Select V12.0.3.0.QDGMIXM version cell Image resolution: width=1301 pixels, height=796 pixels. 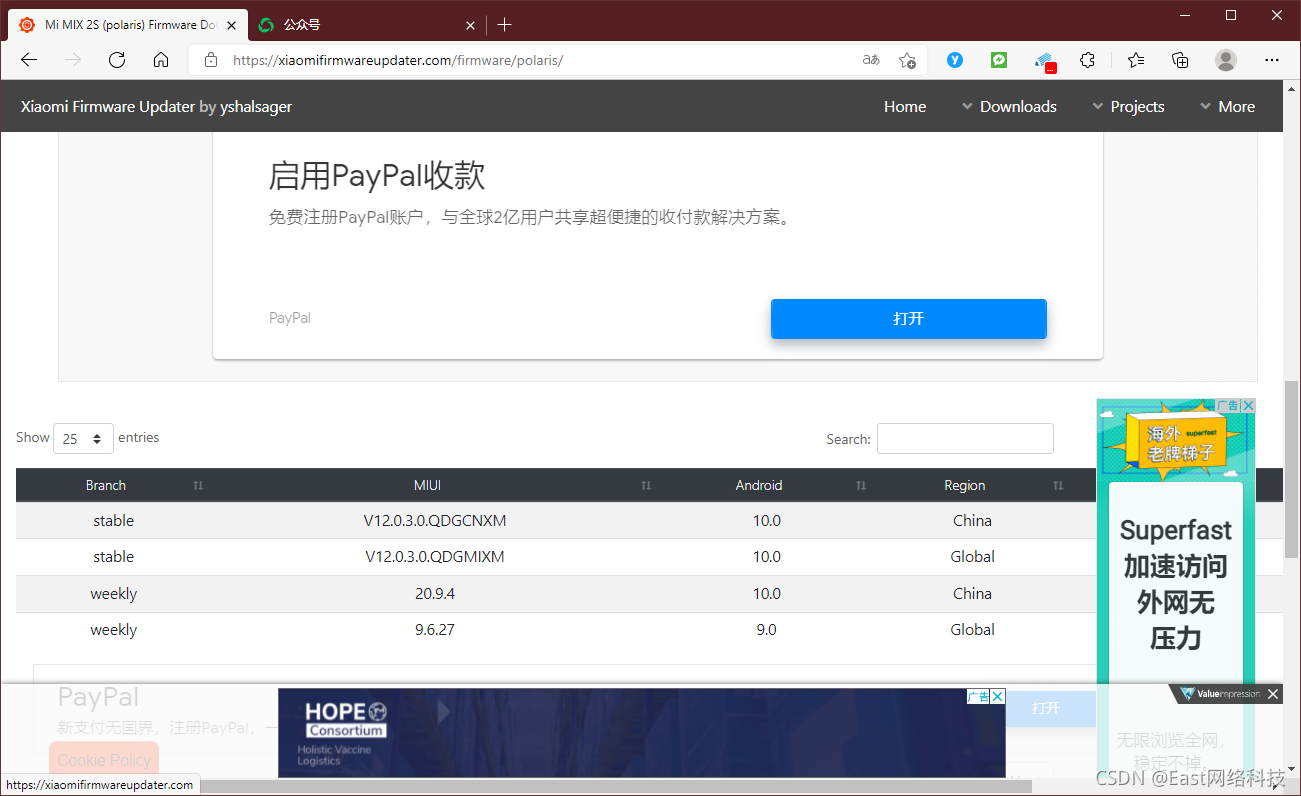tap(435, 557)
